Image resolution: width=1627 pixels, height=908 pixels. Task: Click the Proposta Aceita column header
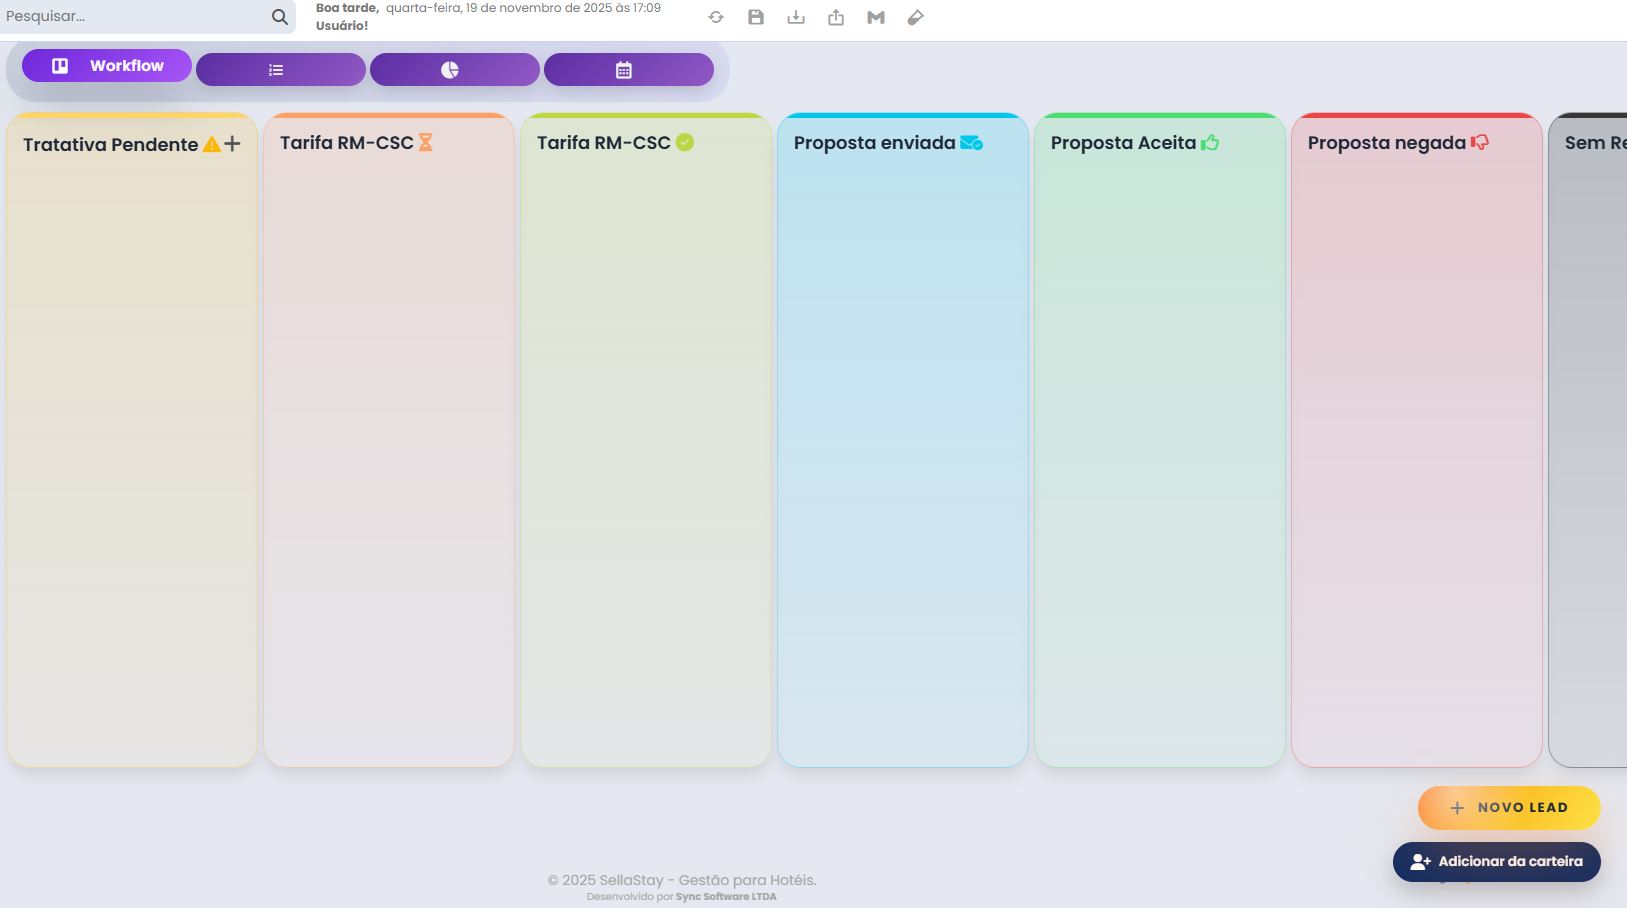[1123, 143]
